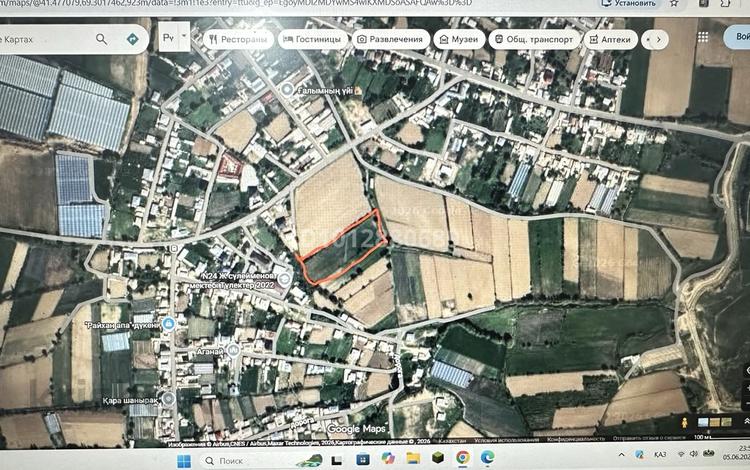Click the bus stop marker on the main road
The image size is (750, 470).
174,249
